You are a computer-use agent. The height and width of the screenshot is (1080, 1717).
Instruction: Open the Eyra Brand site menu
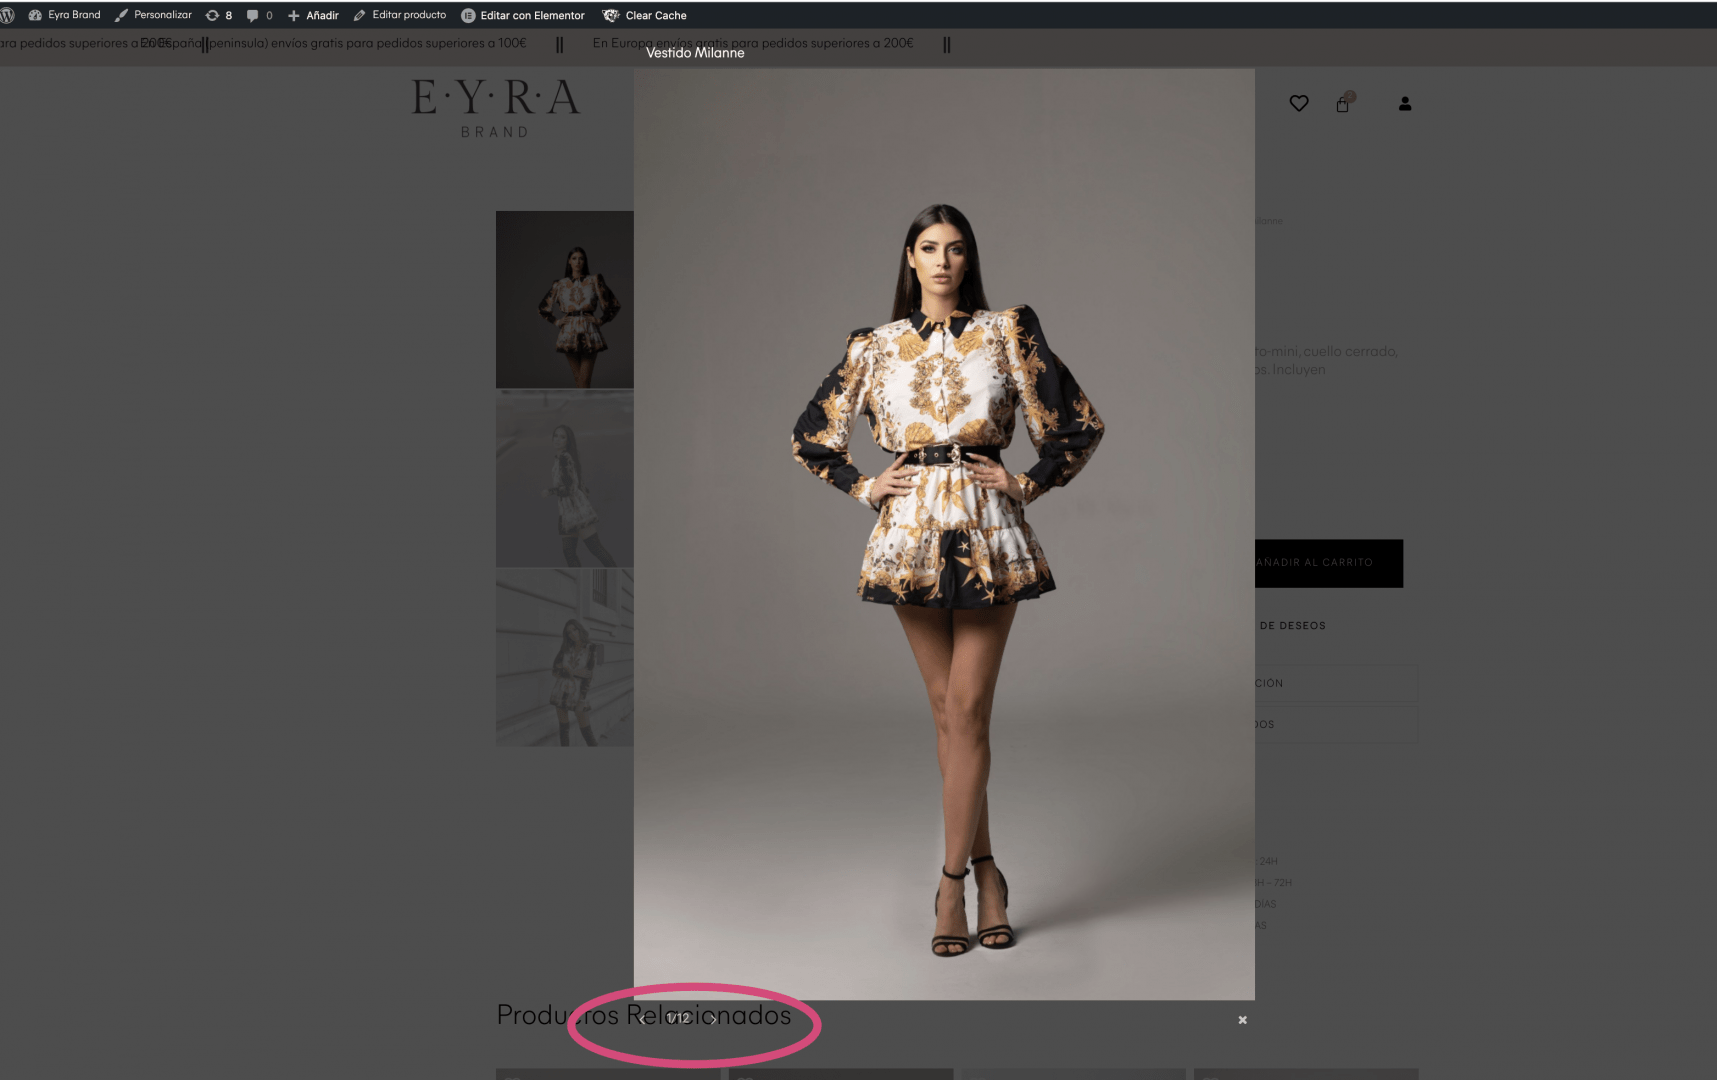coord(65,15)
